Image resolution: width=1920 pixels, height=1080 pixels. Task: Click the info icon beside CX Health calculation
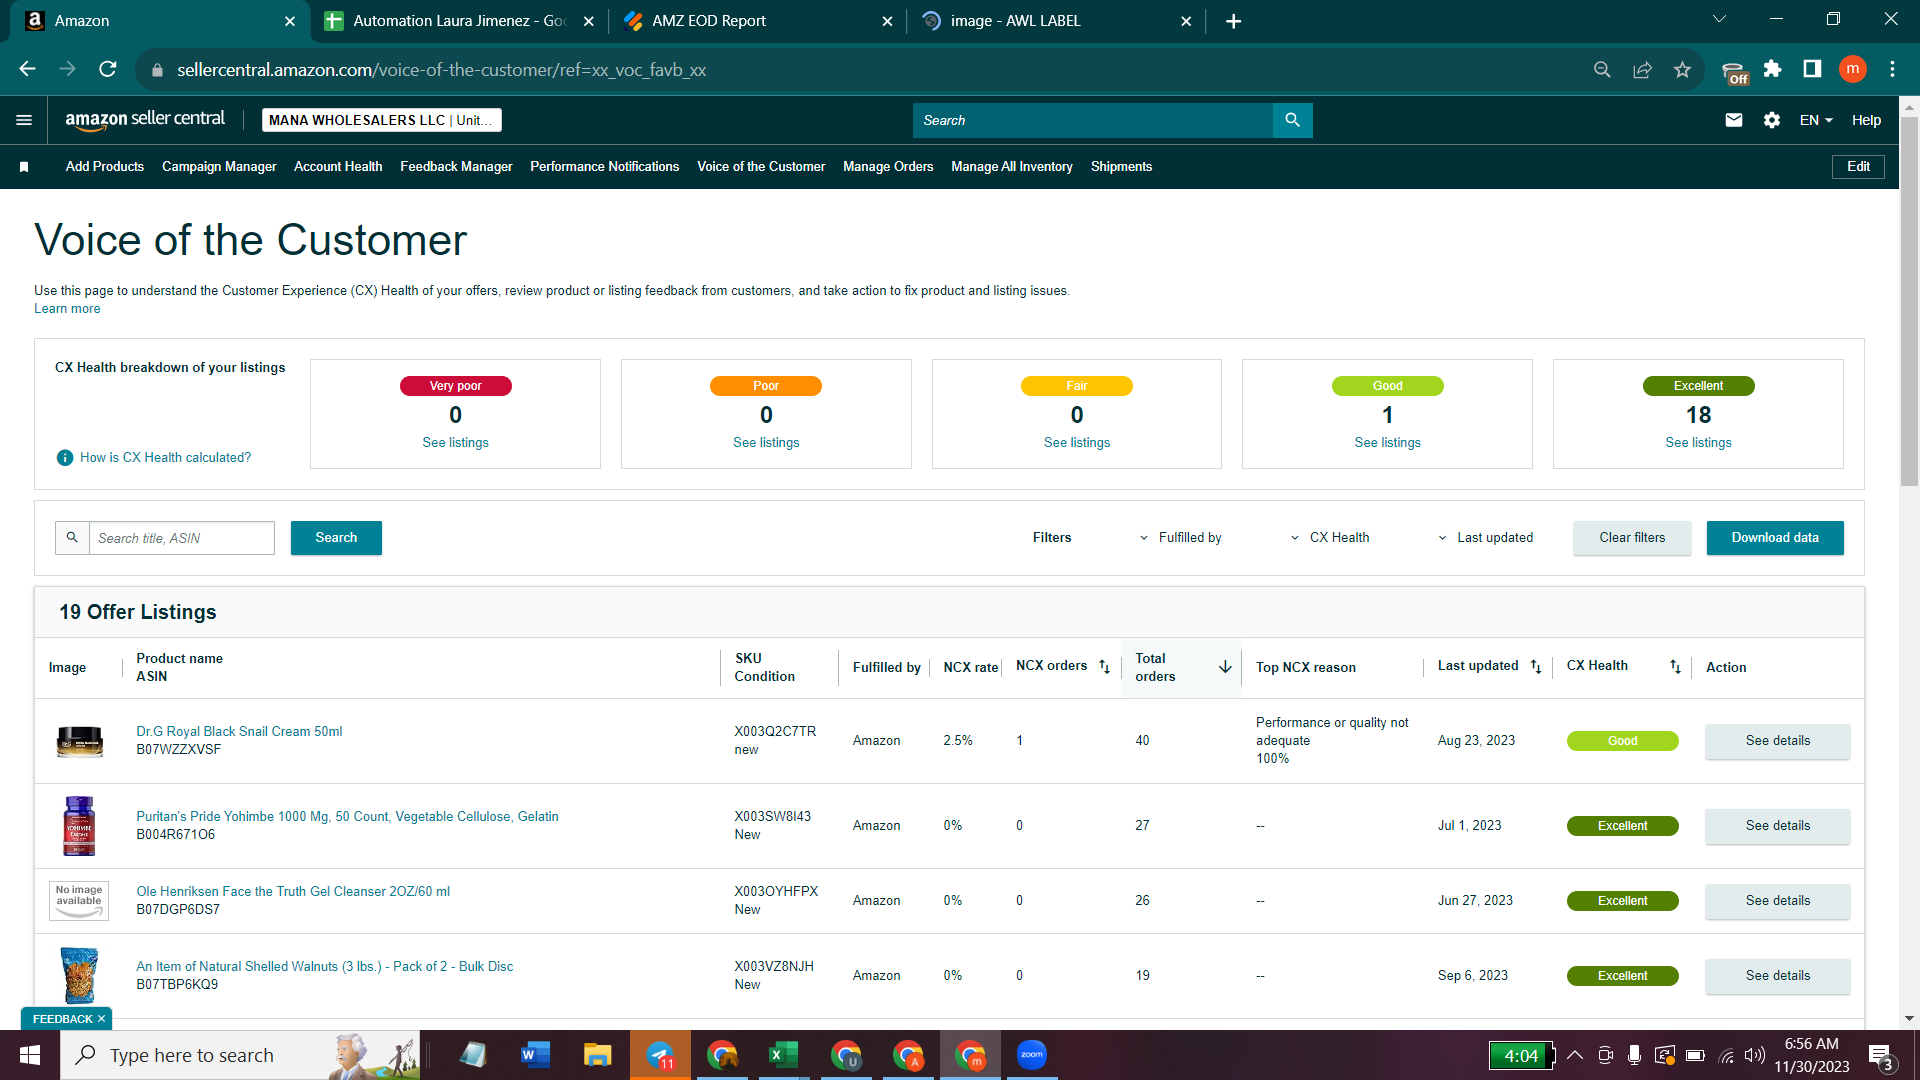coord(65,458)
